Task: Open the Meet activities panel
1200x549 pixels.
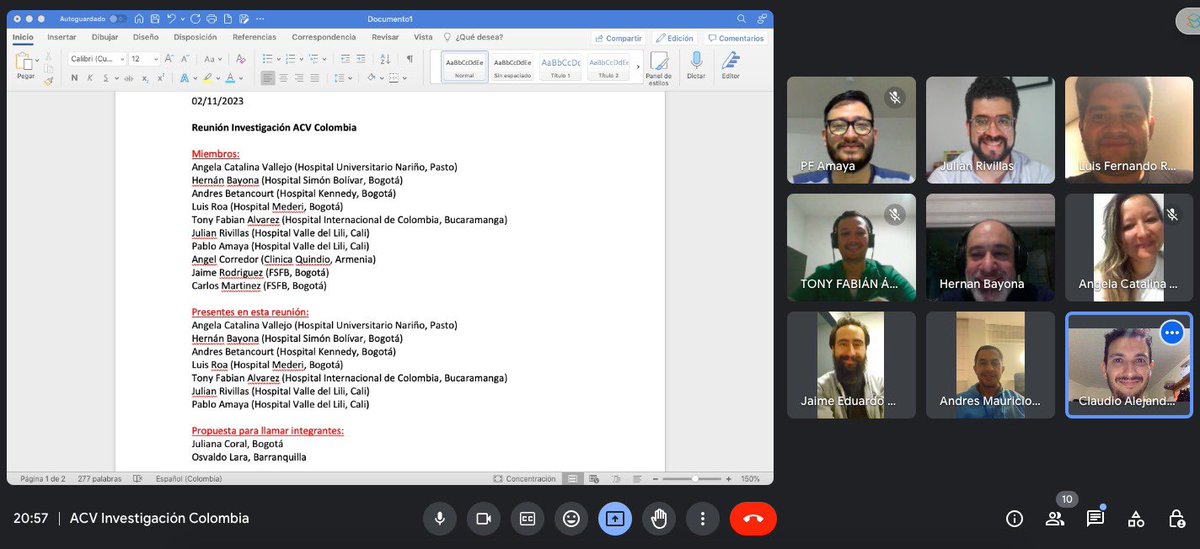Action: coord(1136,518)
